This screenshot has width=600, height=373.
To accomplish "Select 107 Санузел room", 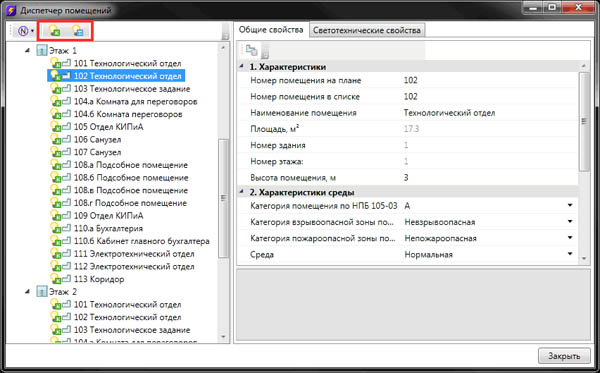I will 97,152.
